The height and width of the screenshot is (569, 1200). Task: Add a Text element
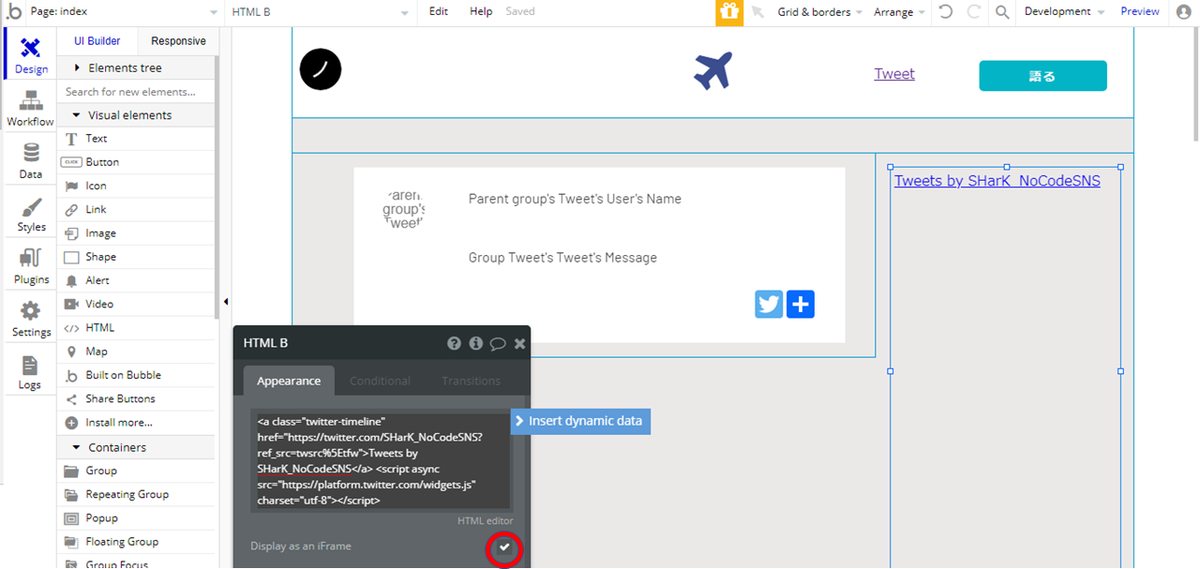click(x=136, y=139)
